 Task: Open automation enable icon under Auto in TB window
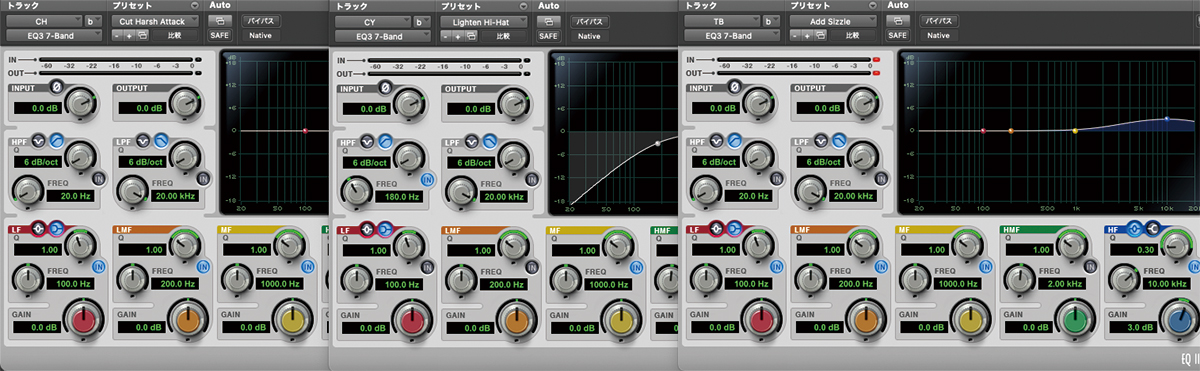click(x=898, y=20)
